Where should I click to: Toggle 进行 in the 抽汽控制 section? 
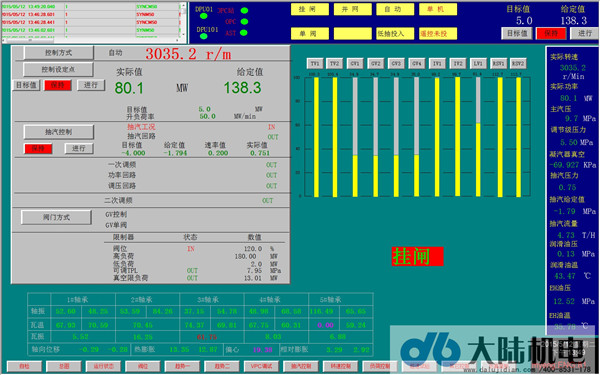click(x=78, y=148)
